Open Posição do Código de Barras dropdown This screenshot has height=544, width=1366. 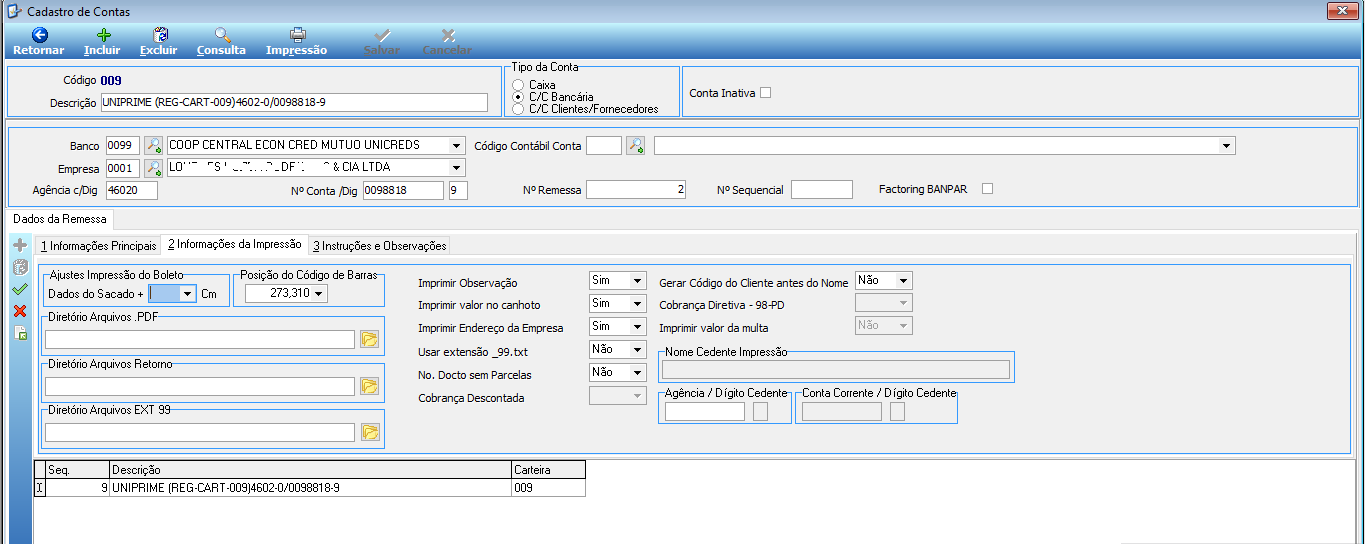pyautogui.click(x=319, y=294)
